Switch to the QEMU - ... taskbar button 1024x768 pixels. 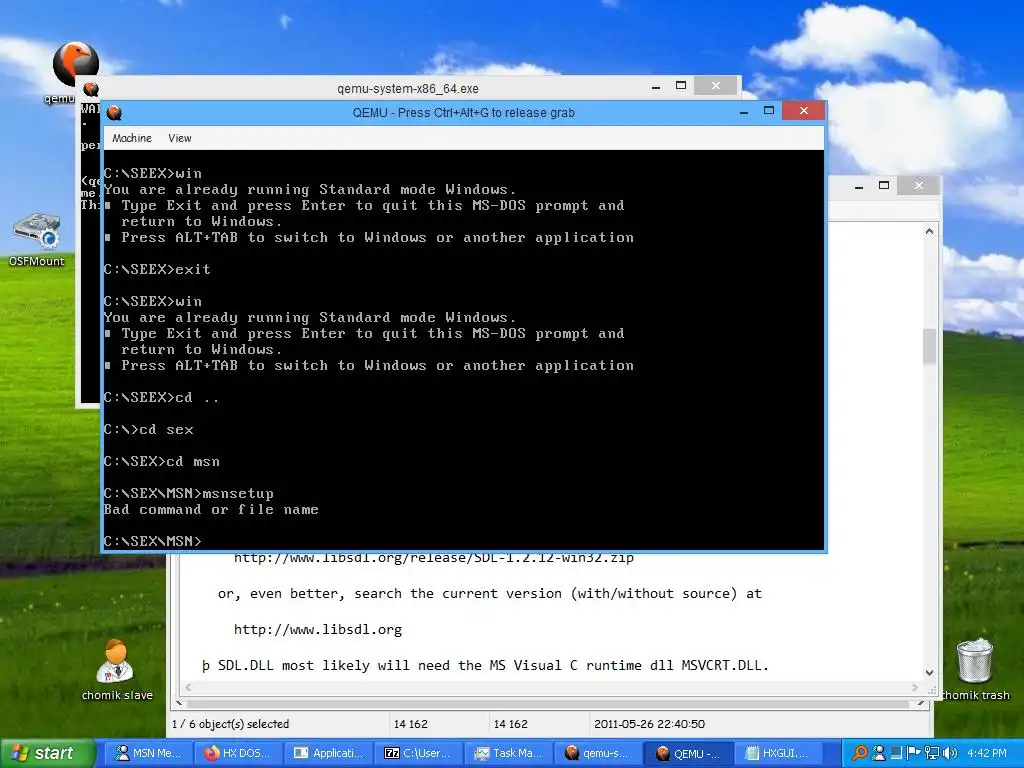pos(688,753)
